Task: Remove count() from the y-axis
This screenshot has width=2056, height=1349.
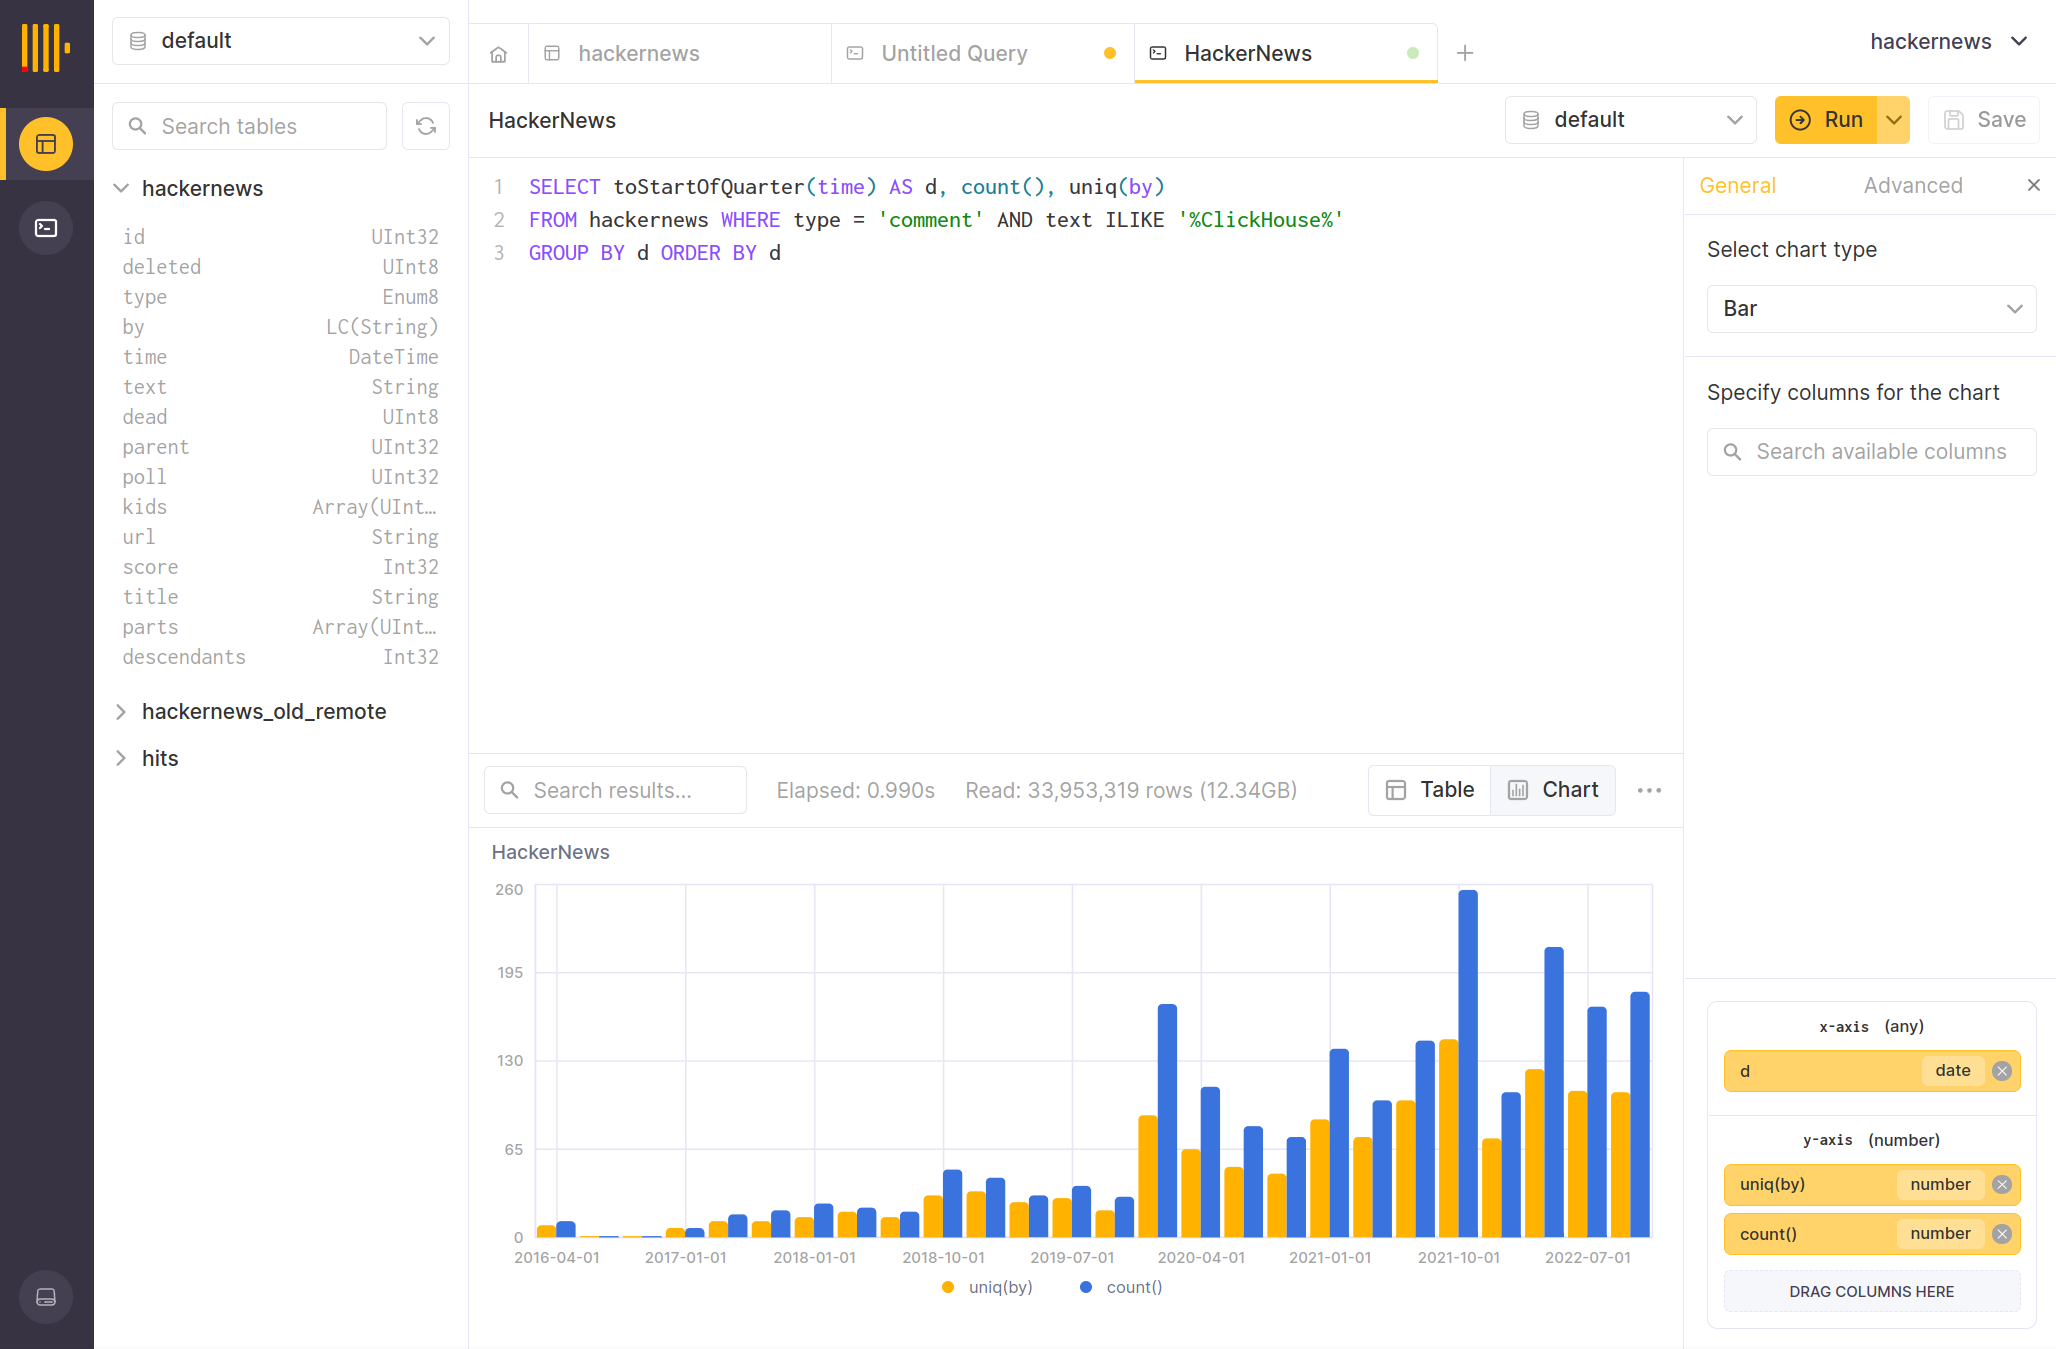Action: tap(2002, 1234)
